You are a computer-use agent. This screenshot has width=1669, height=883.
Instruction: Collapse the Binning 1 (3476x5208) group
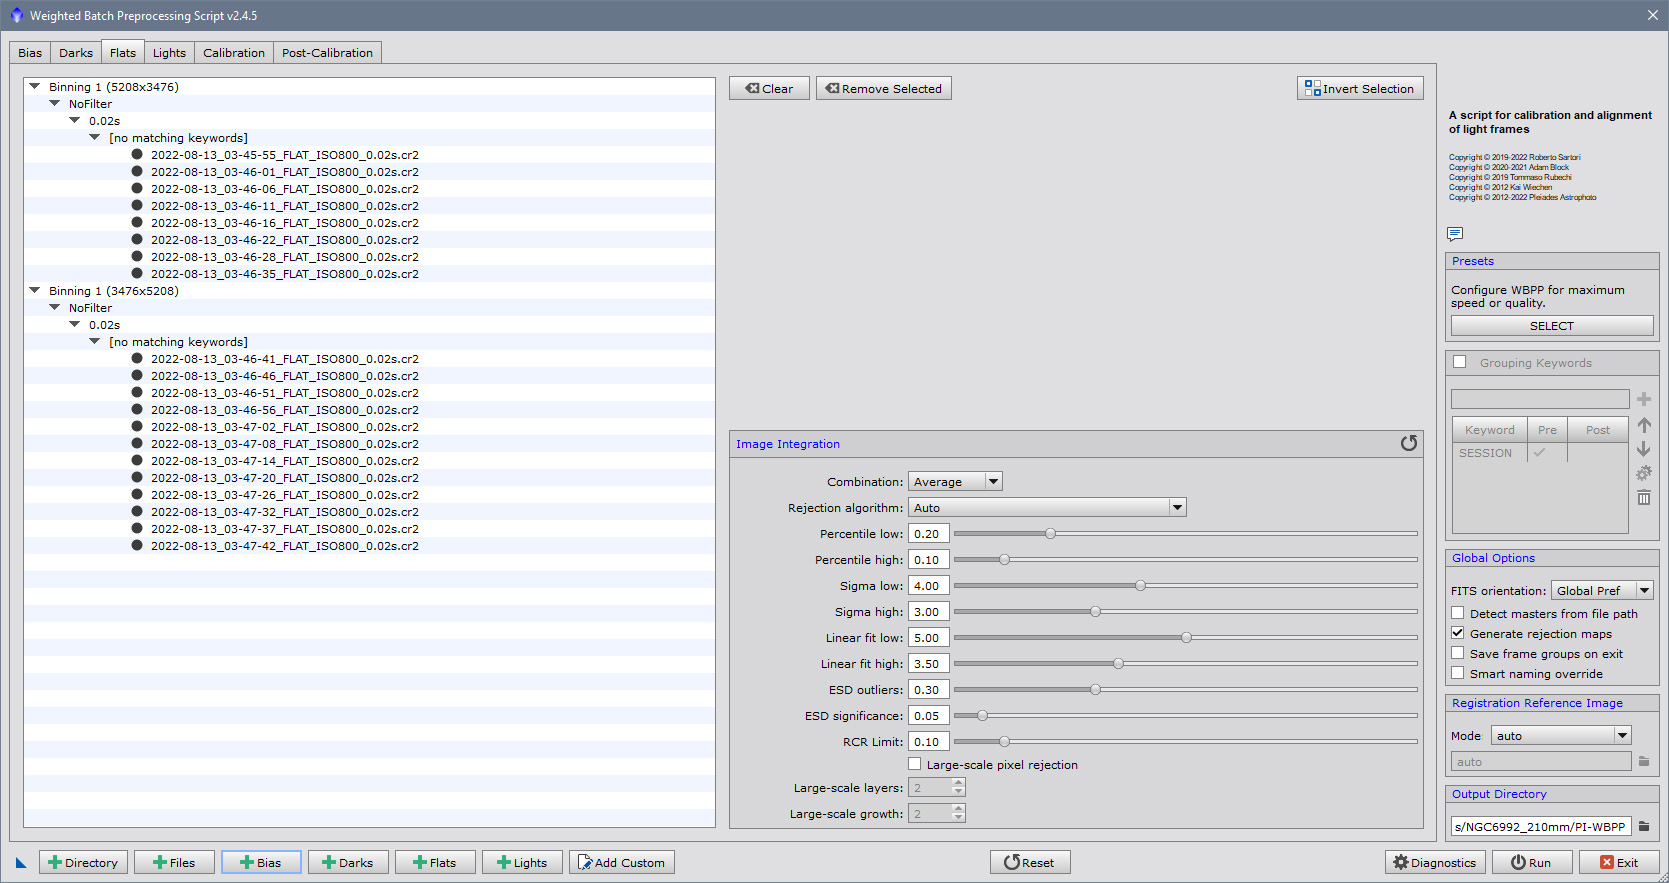[x=35, y=291]
